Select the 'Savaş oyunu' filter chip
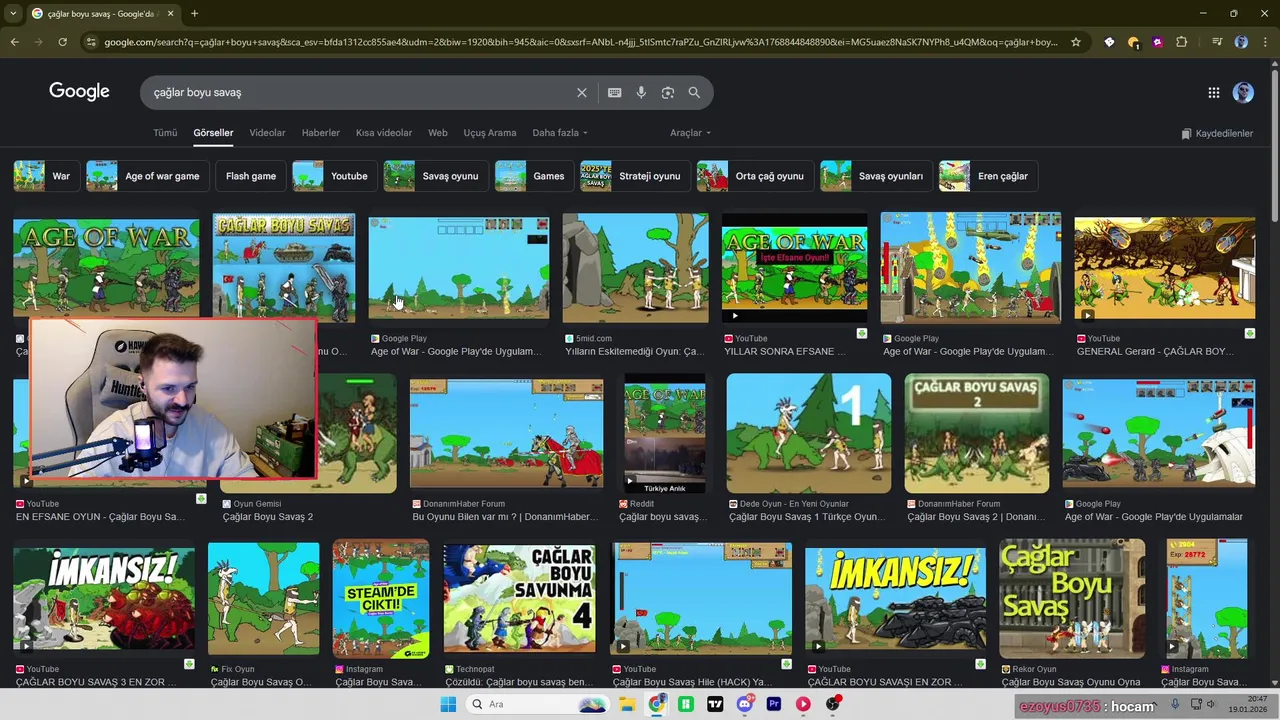The height and width of the screenshot is (720, 1280). (436, 176)
